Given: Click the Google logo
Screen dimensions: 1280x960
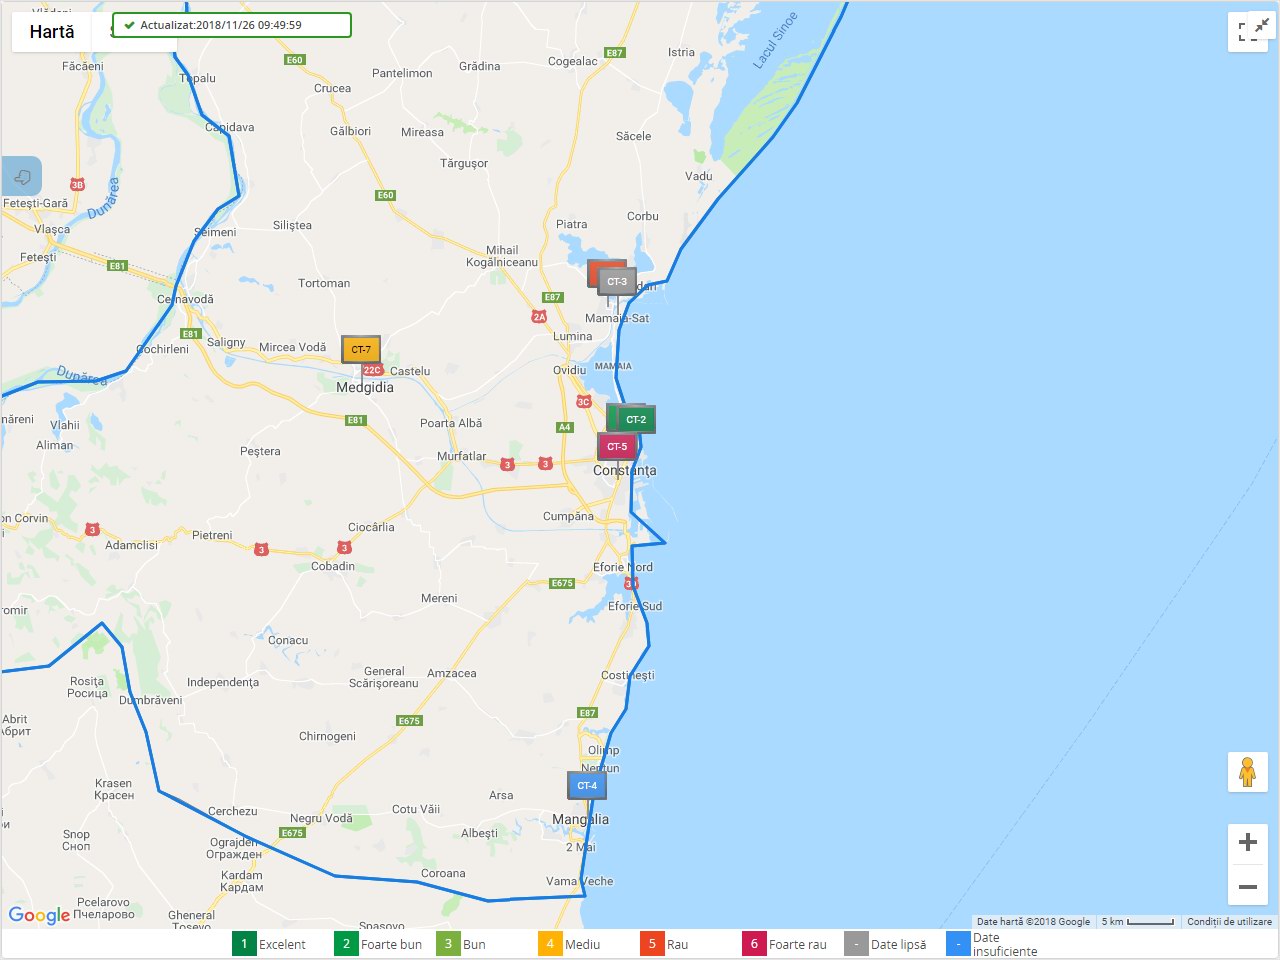Looking at the screenshot, I should [39, 915].
